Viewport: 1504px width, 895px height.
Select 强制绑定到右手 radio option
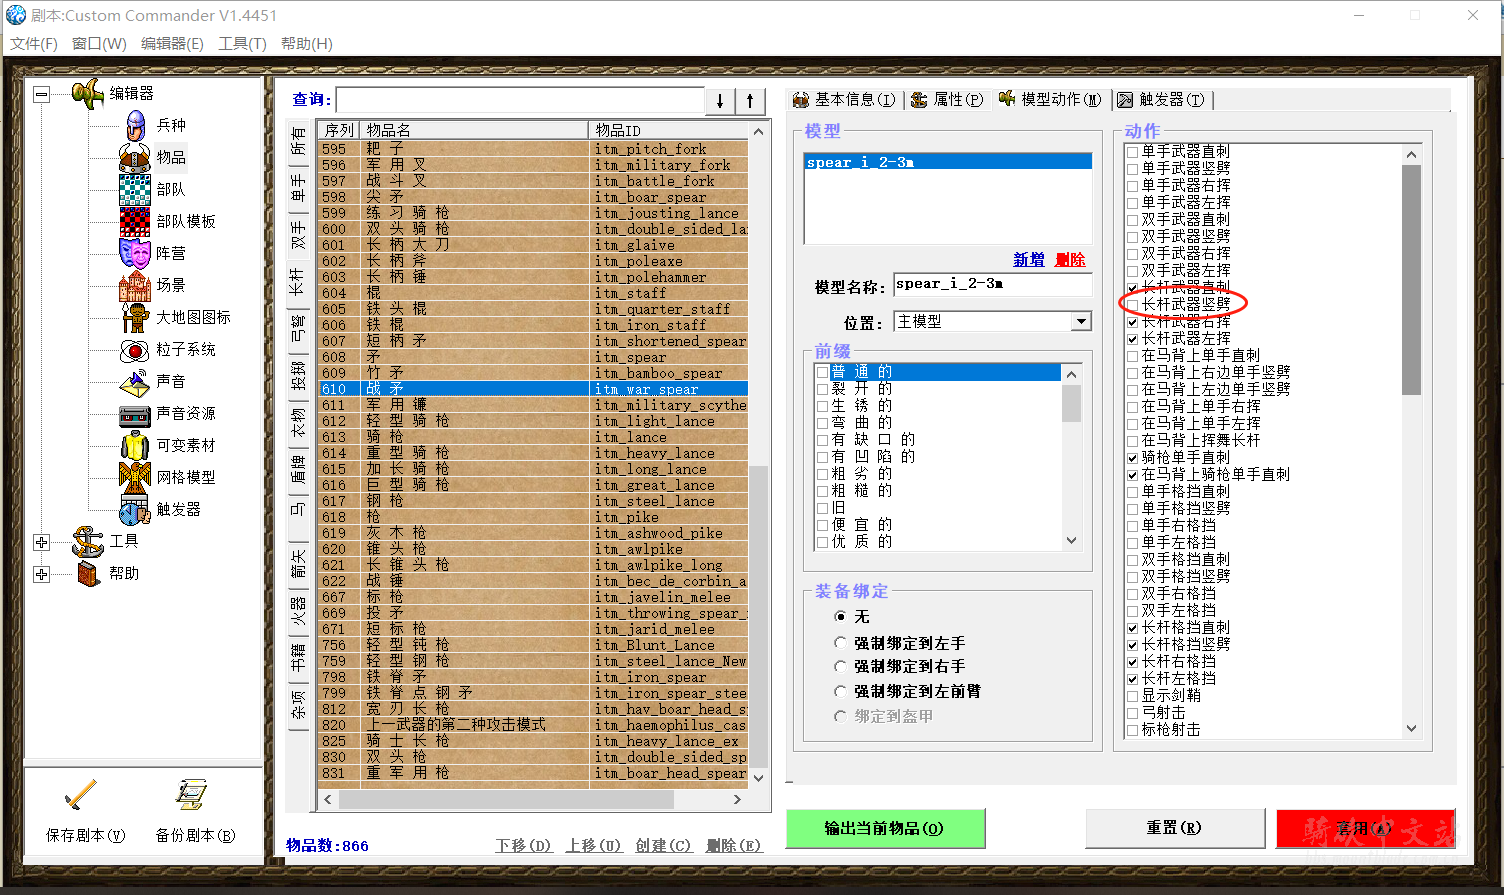(x=840, y=666)
